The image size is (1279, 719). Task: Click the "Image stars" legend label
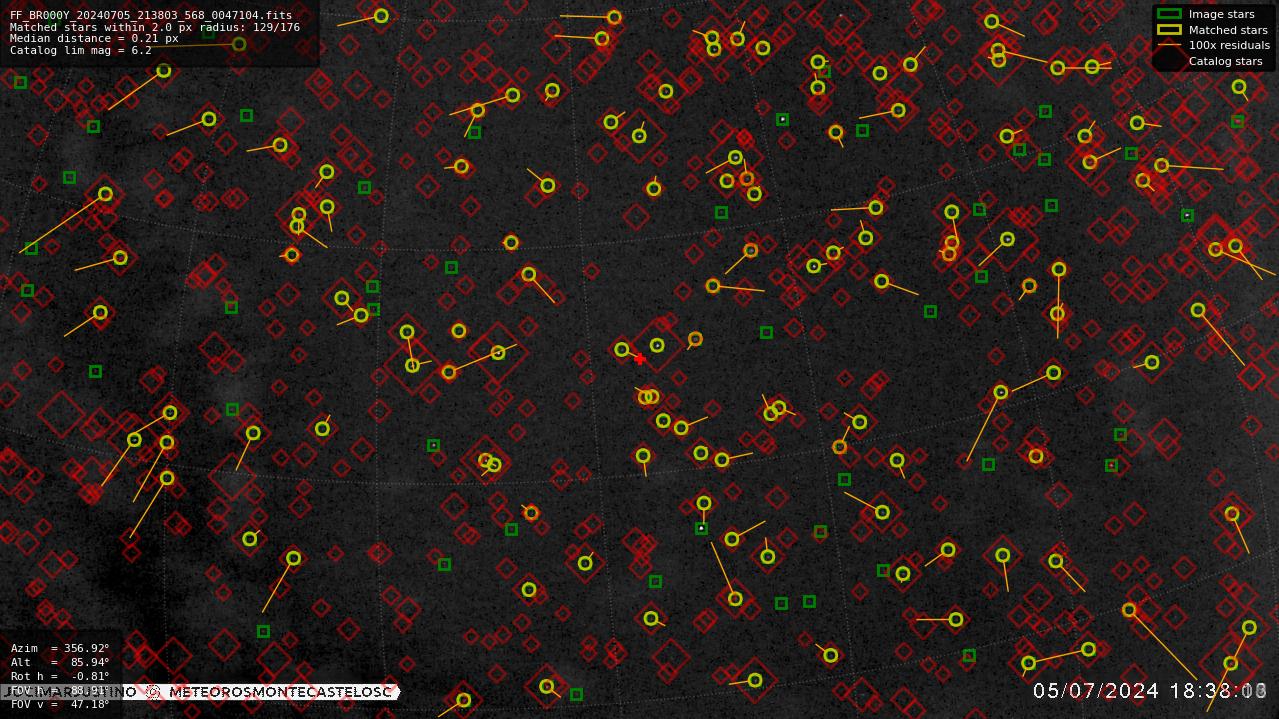click(1221, 14)
